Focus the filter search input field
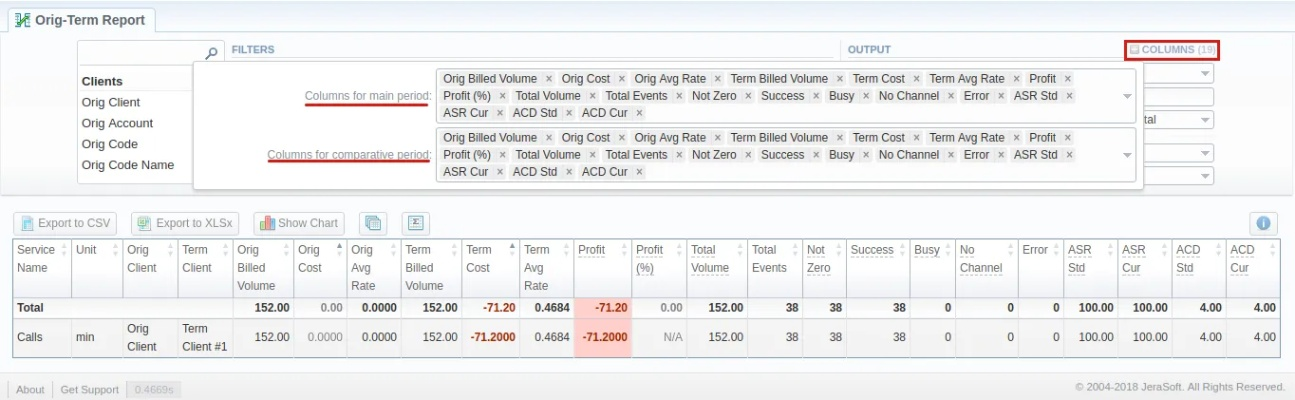 pyautogui.click(x=140, y=52)
